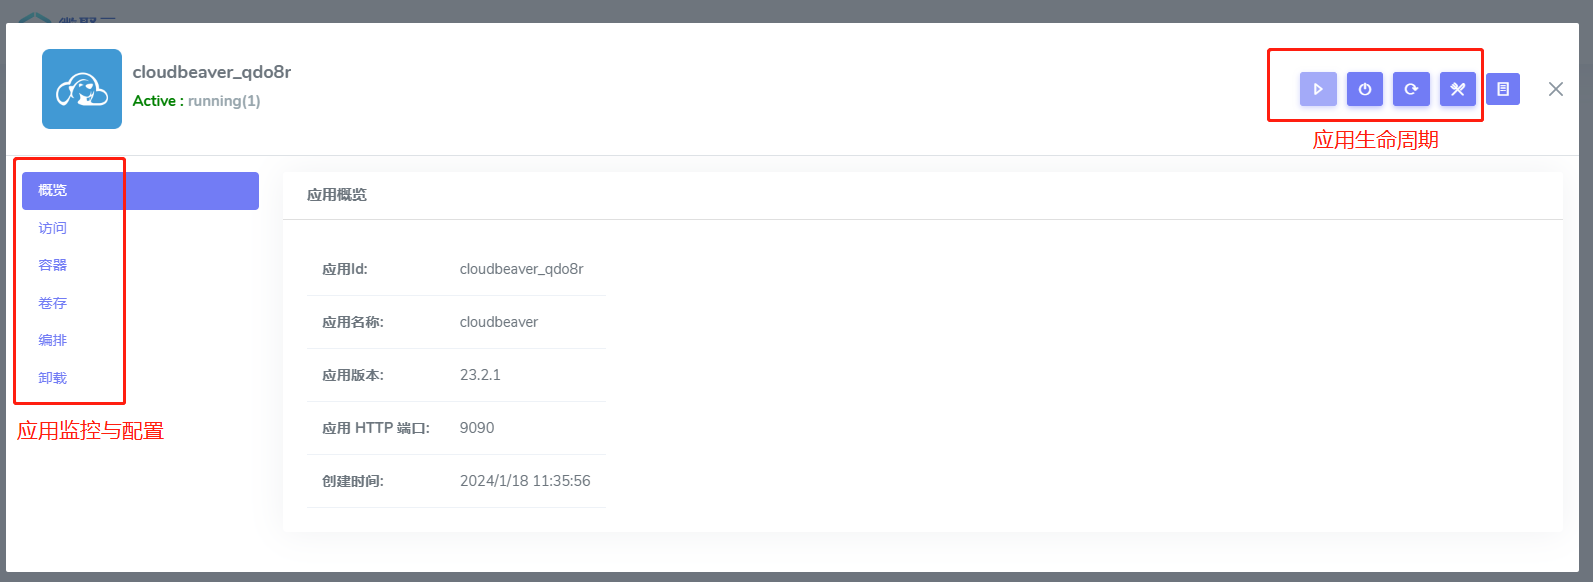Open the 访问 menu item

pyautogui.click(x=53, y=228)
